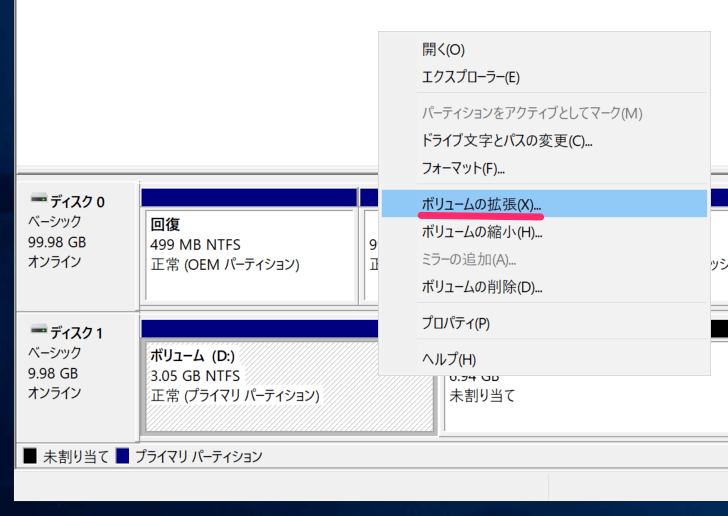
Task: Click パーティションをアクティブとしてマーク(M) menu entry
Action: point(531,113)
